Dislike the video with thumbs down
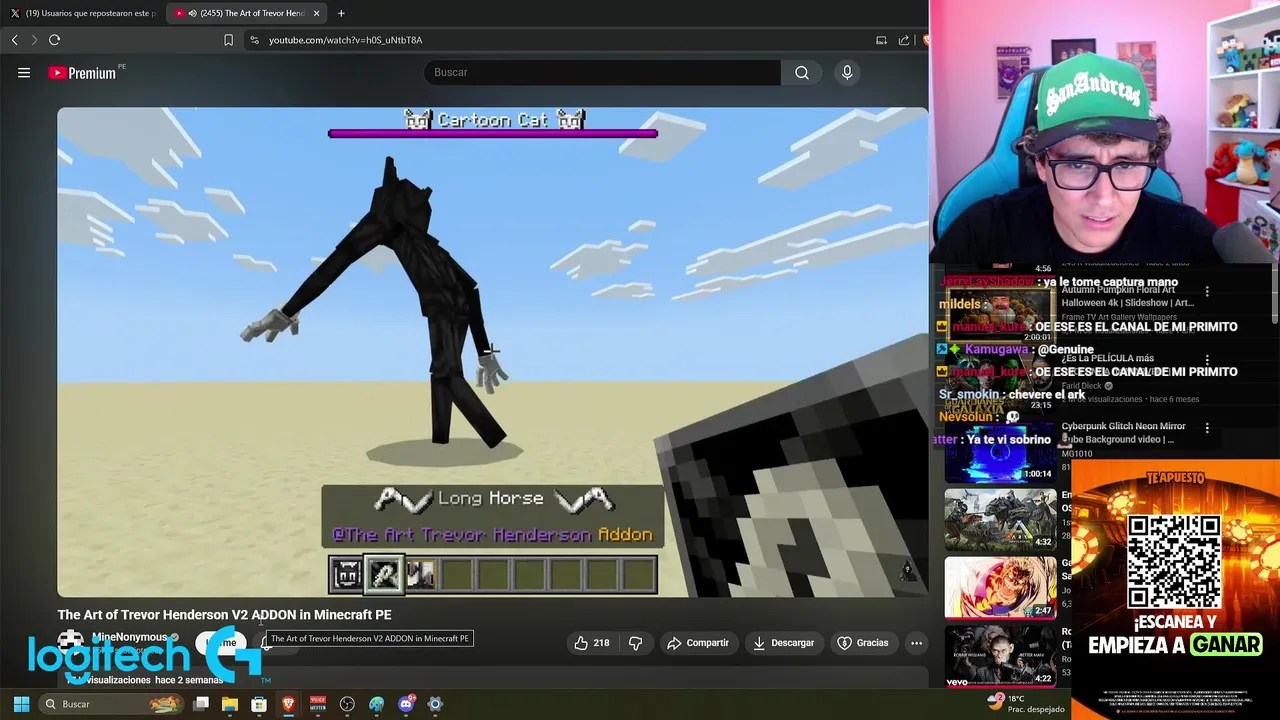The height and width of the screenshot is (720, 1280). 635,643
